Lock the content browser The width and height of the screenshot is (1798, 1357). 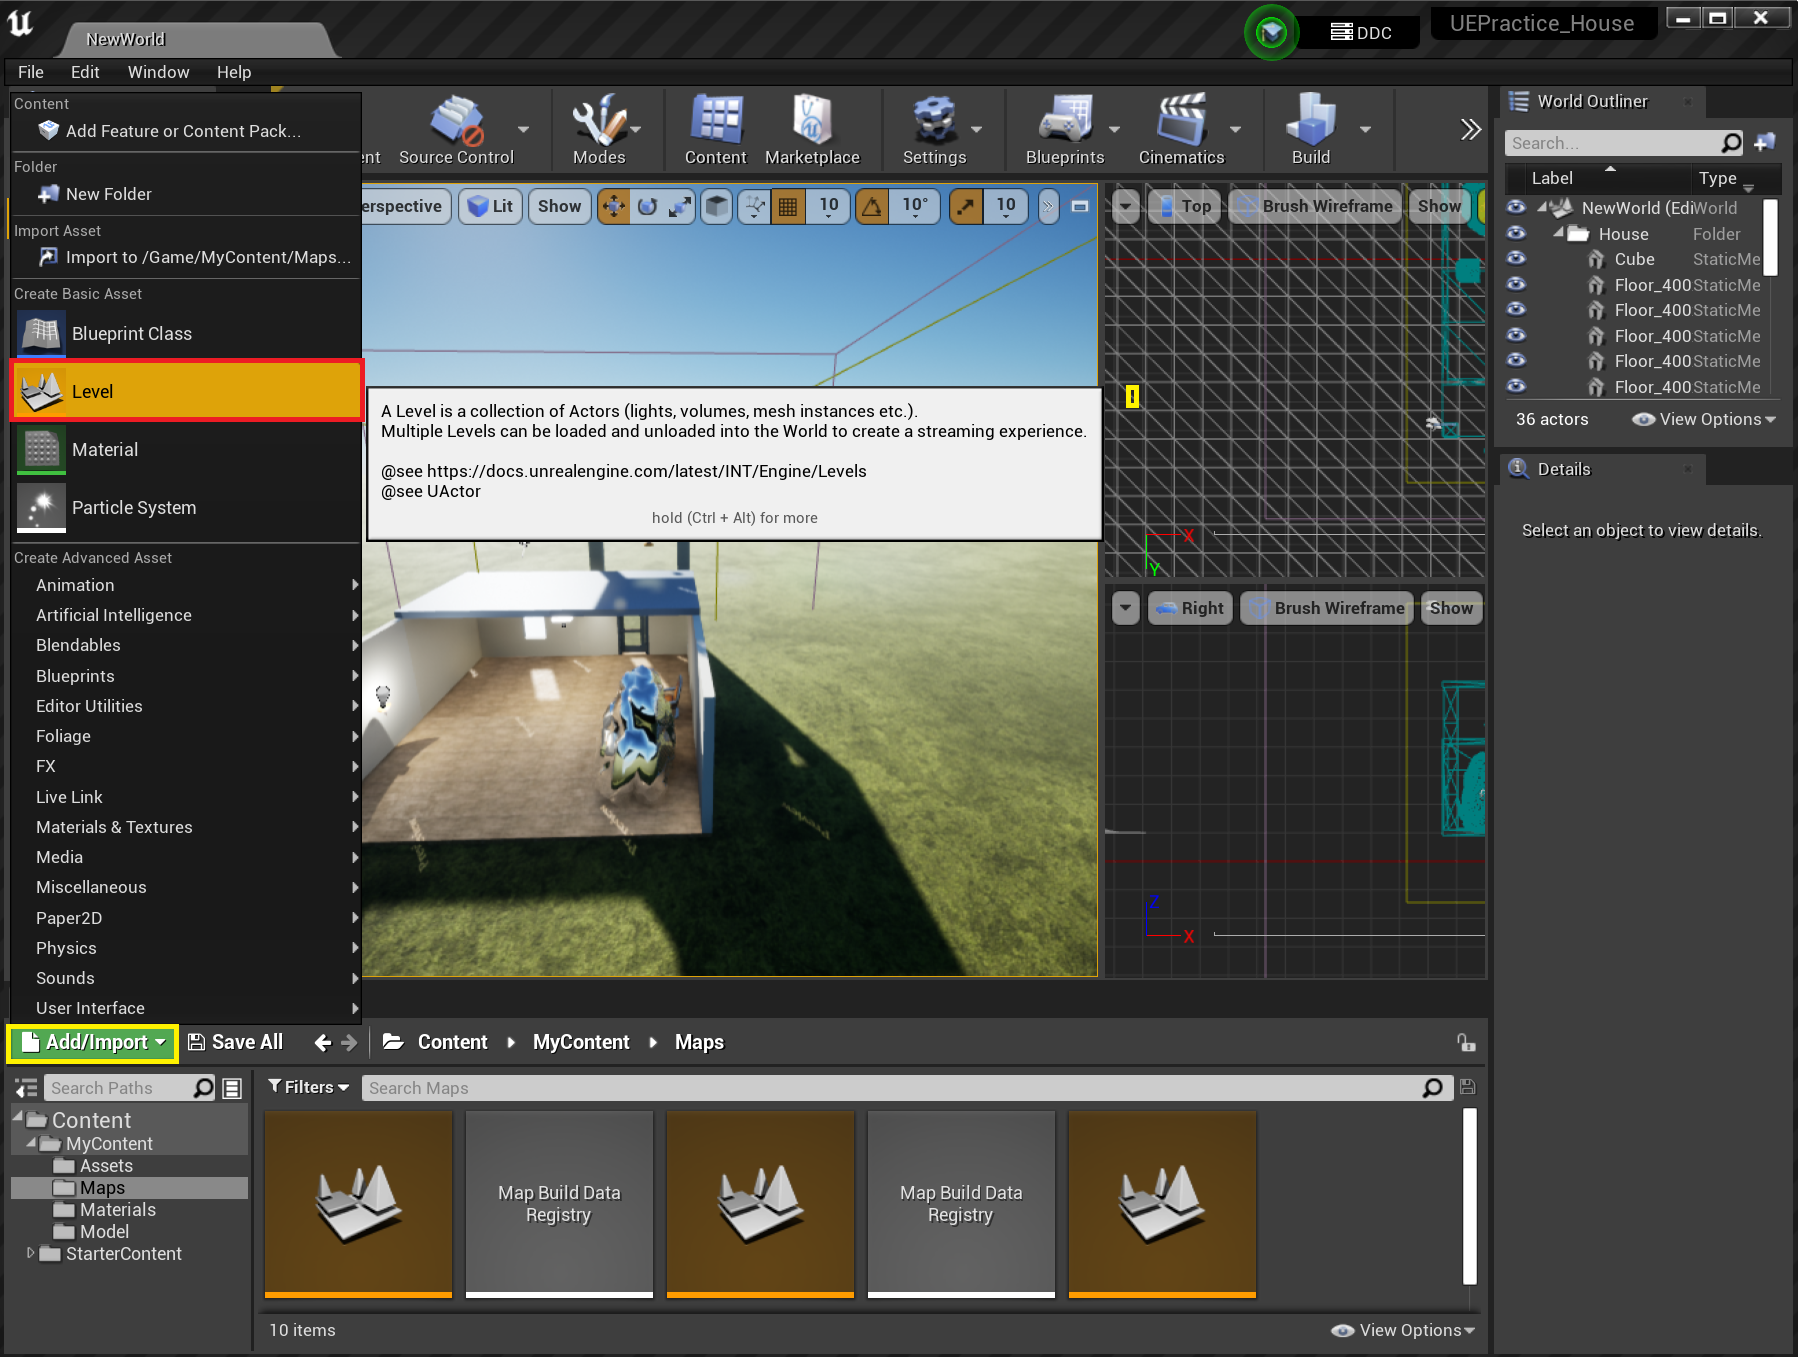[x=1466, y=1043]
